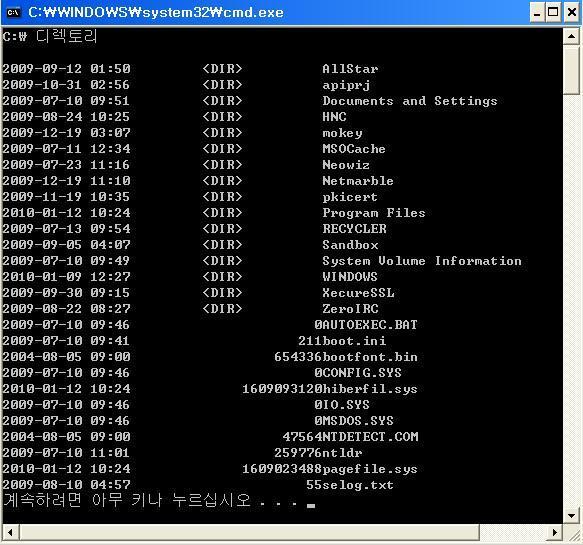Click the 0AUTOEXEC.BAT file entry
583x545 pixels.
coord(366,325)
